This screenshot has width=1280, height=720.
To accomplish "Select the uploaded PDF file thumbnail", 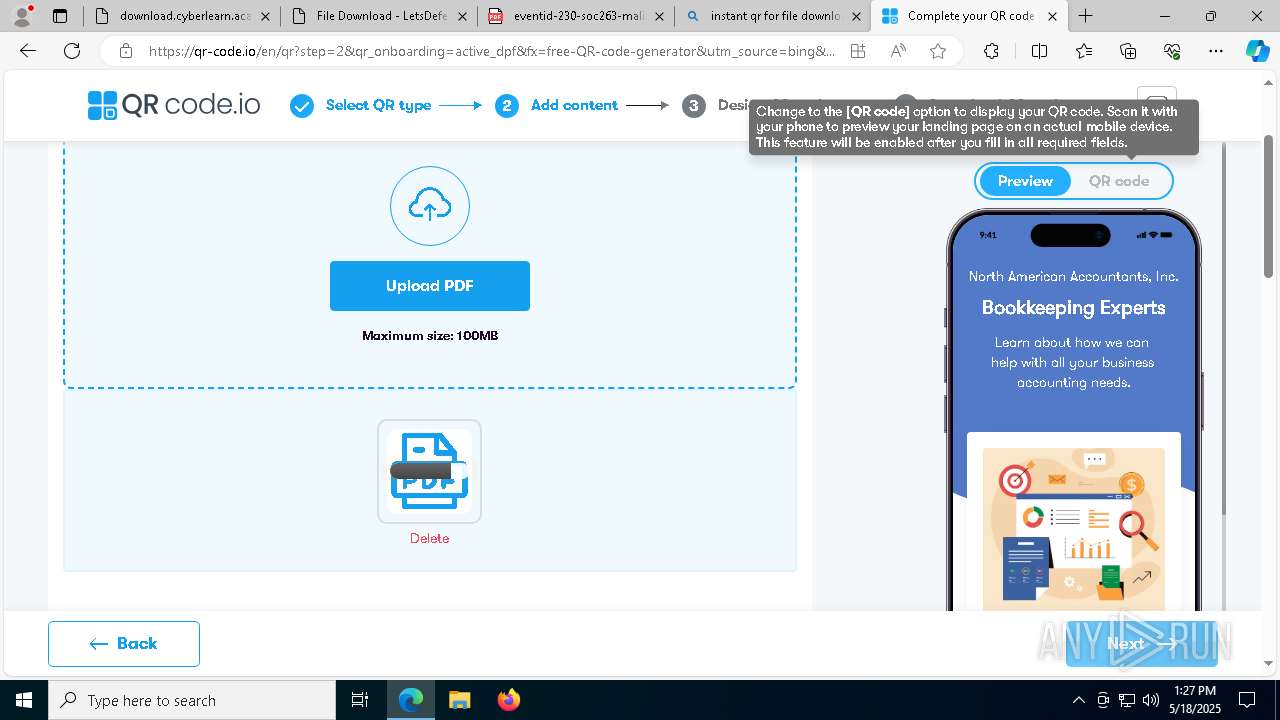I will [x=429, y=471].
